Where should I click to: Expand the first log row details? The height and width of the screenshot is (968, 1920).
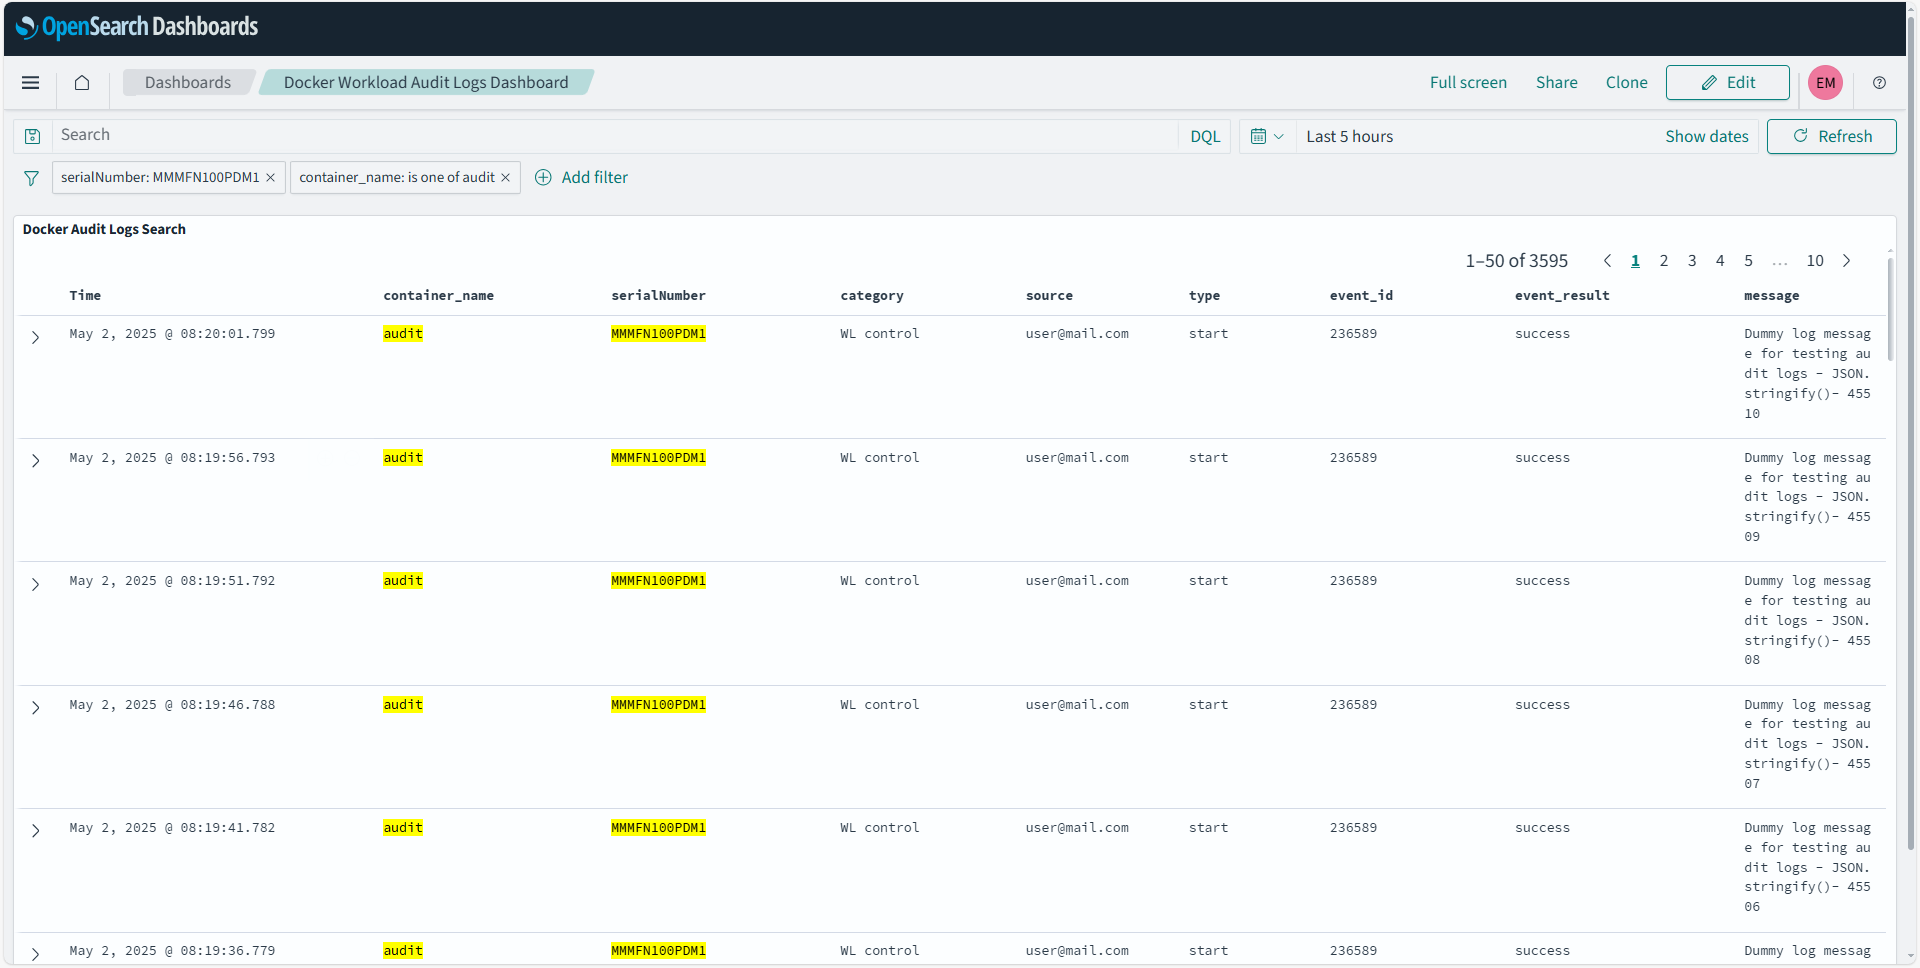click(x=36, y=337)
